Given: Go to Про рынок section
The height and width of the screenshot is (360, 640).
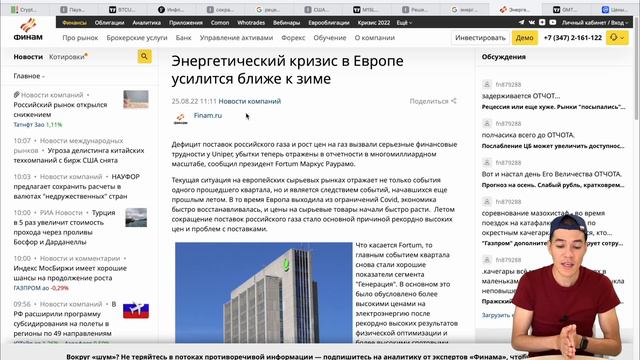Looking at the screenshot, I should pos(80,38).
